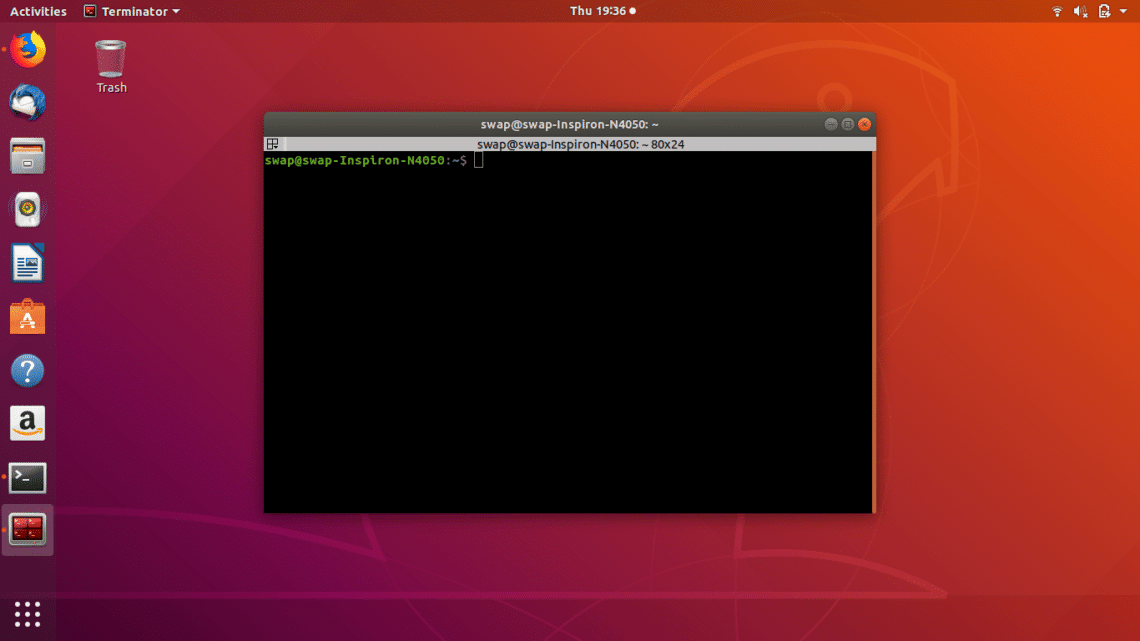Click the Amazon launcher icon
The image size is (1140, 641).
tap(28, 424)
